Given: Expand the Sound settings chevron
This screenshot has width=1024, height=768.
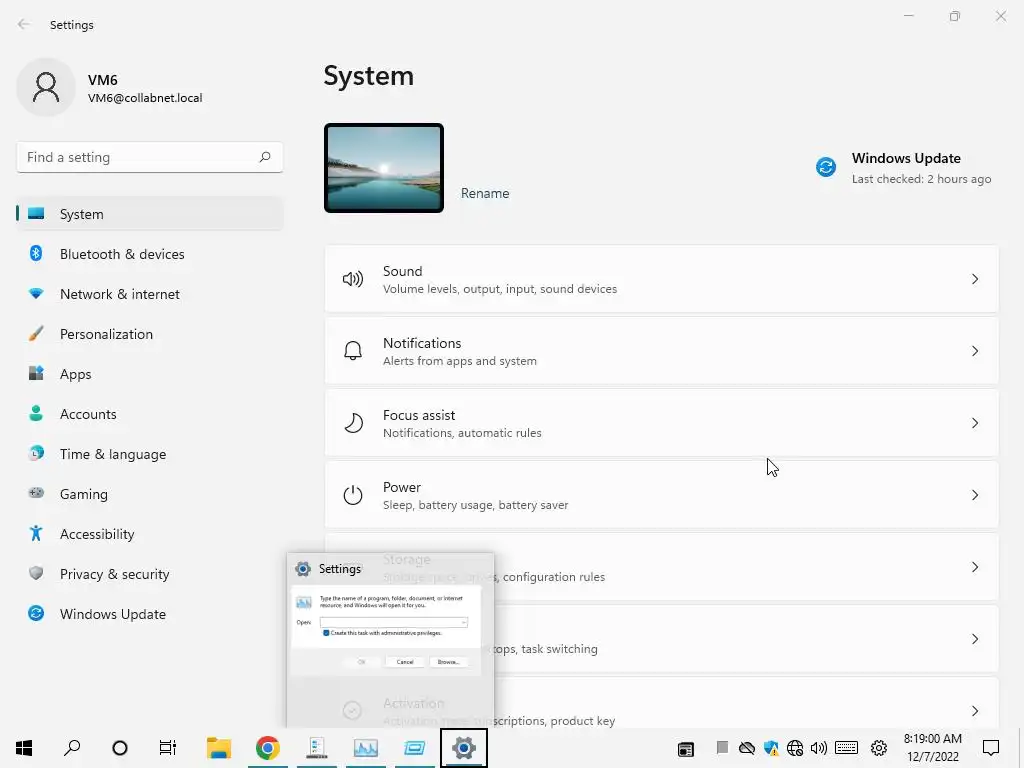Looking at the screenshot, I should click(x=974, y=280).
